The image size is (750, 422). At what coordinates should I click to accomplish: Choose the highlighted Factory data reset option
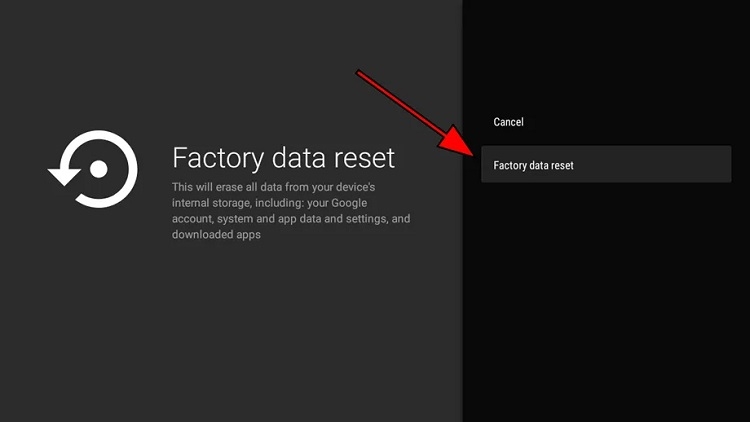605,165
